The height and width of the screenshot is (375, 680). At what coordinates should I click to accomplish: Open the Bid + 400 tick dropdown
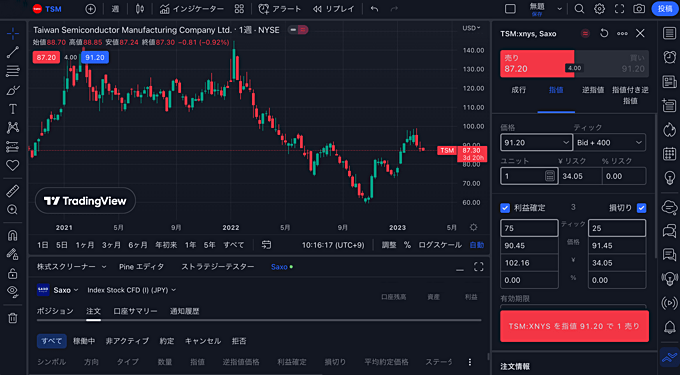click(609, 142)
